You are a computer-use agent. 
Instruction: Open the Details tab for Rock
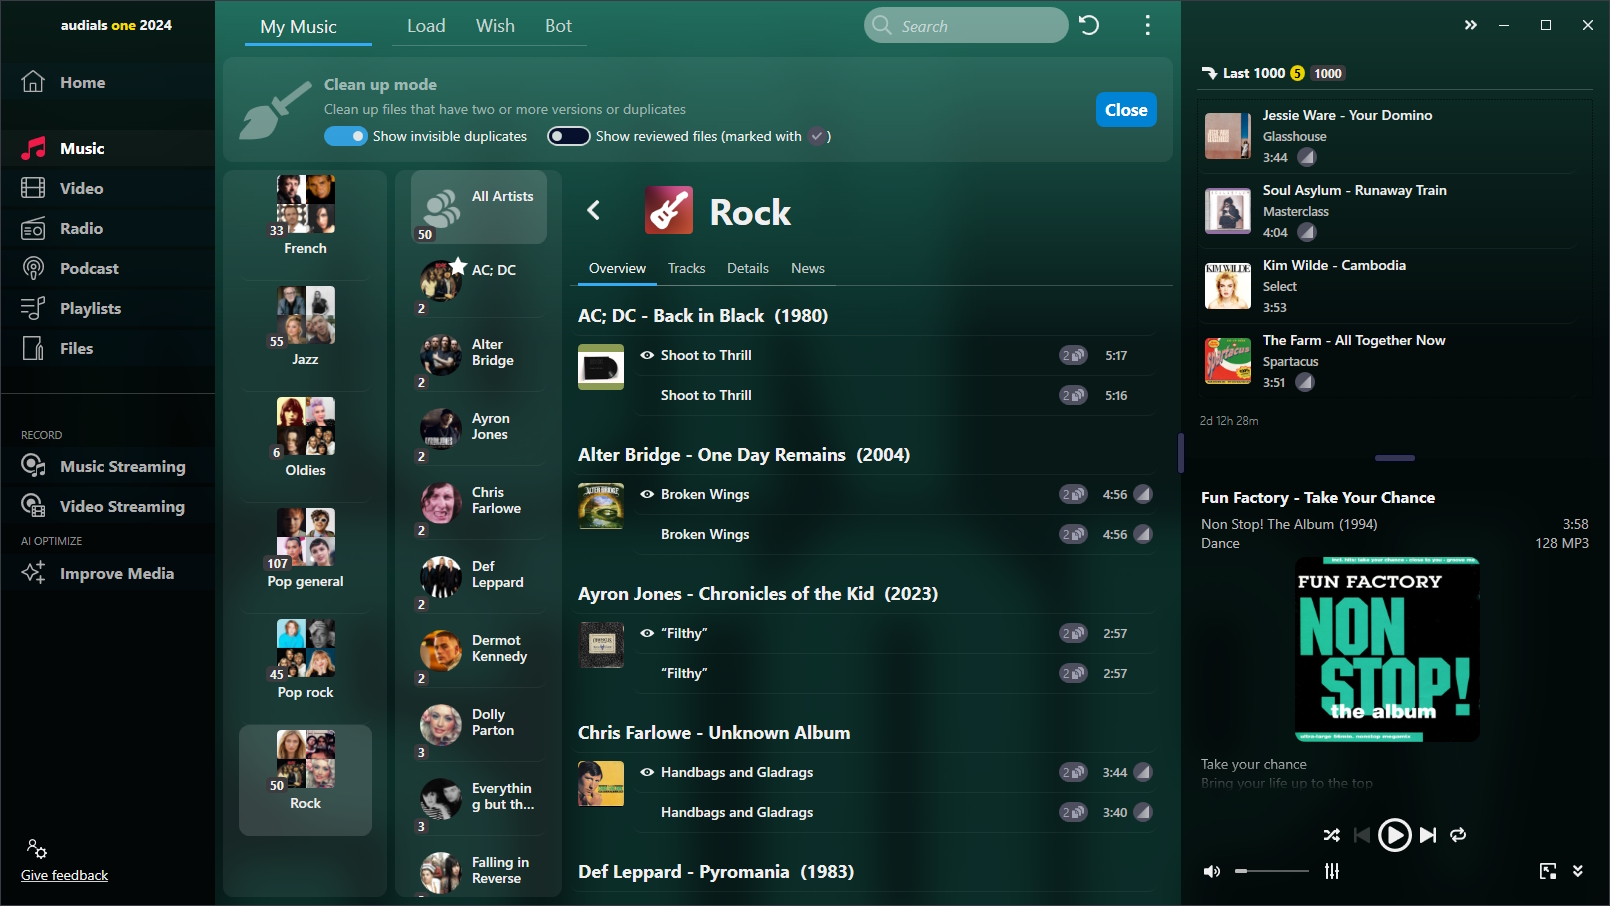747,268
